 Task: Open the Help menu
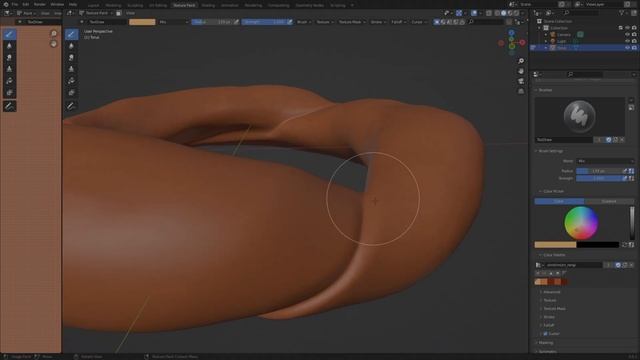point(73,4)
